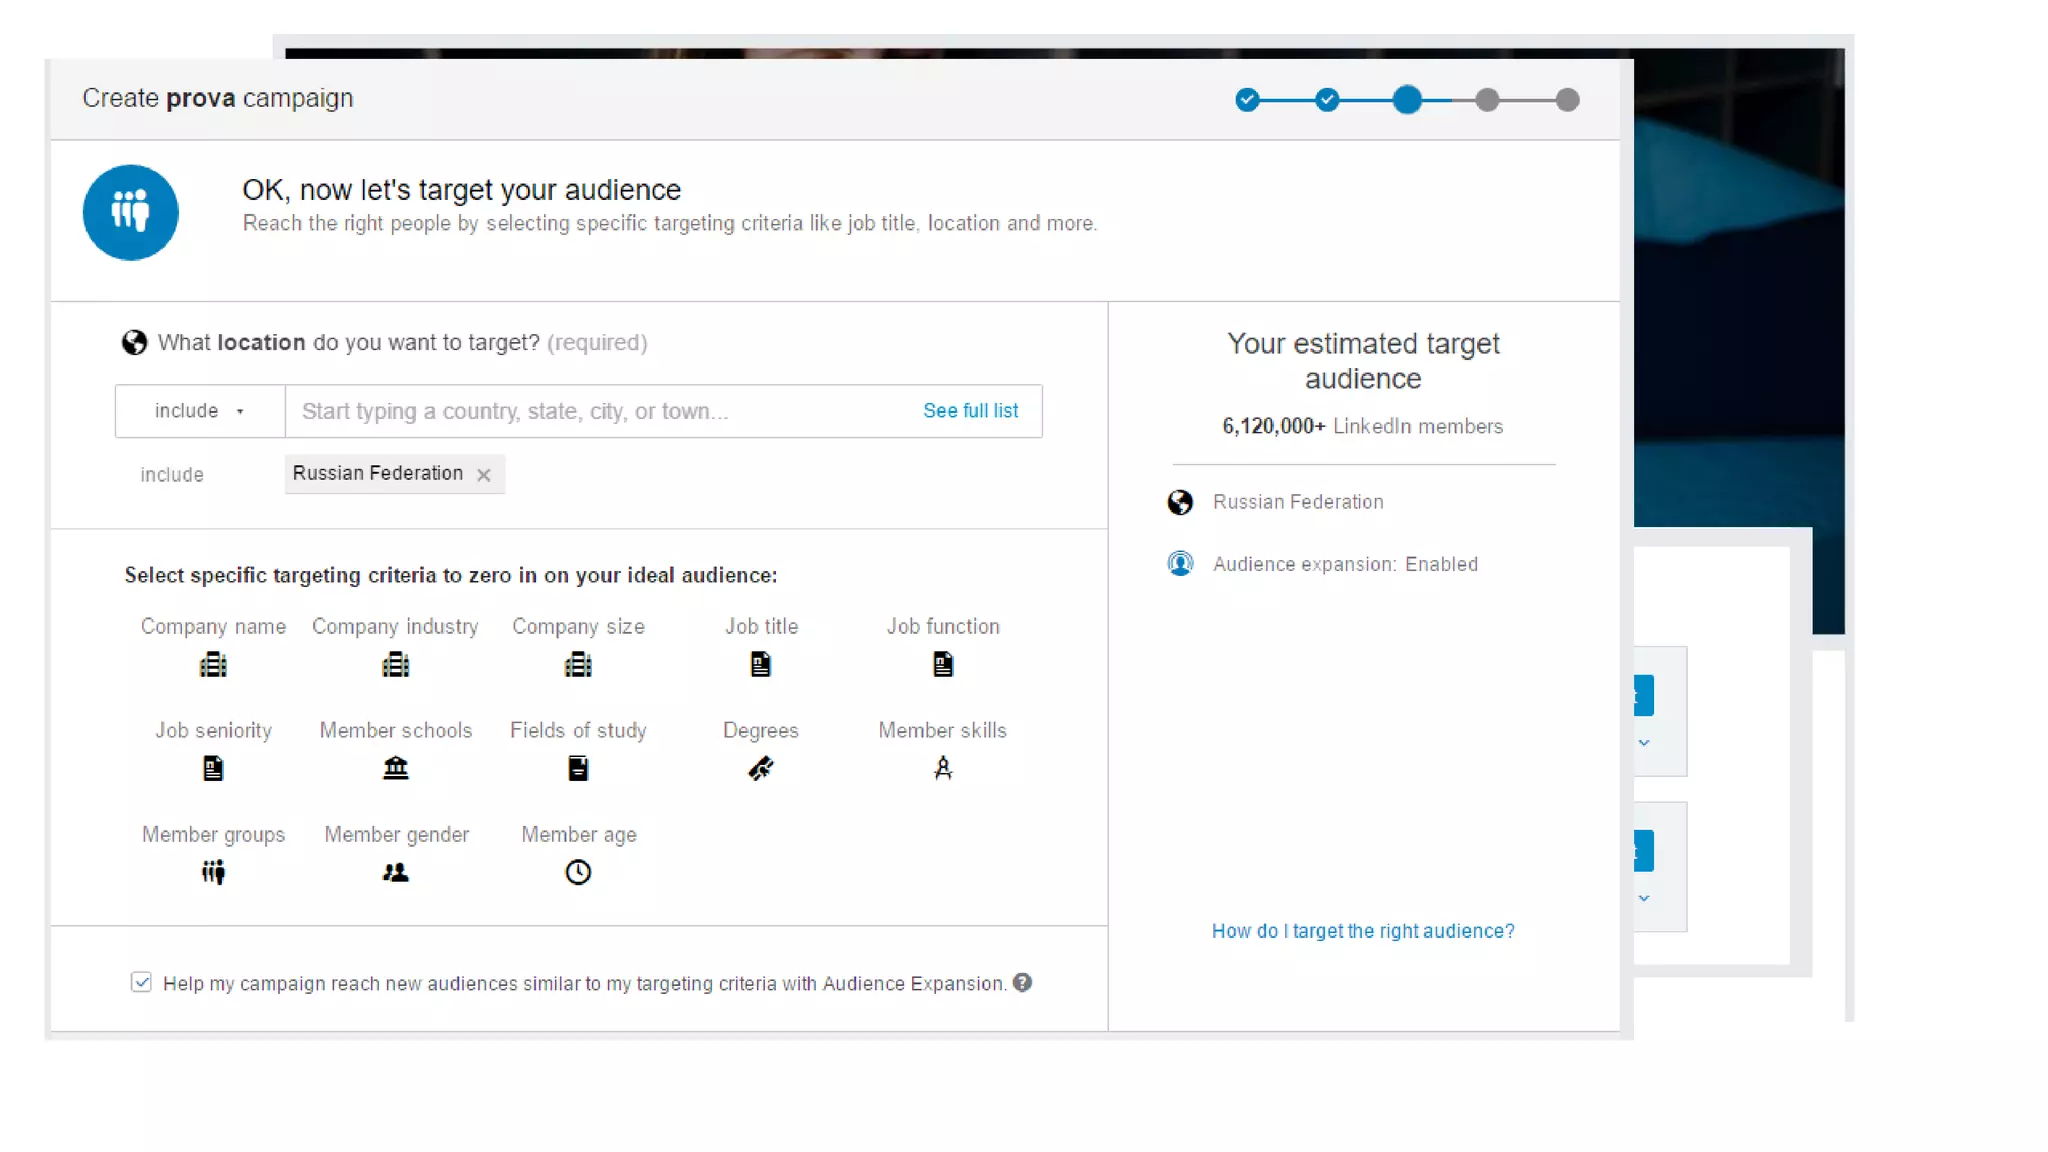Expand the lower chevron behind dialog
The width and height of the screenshot is (2048, 1152).
pos(1643,898)
